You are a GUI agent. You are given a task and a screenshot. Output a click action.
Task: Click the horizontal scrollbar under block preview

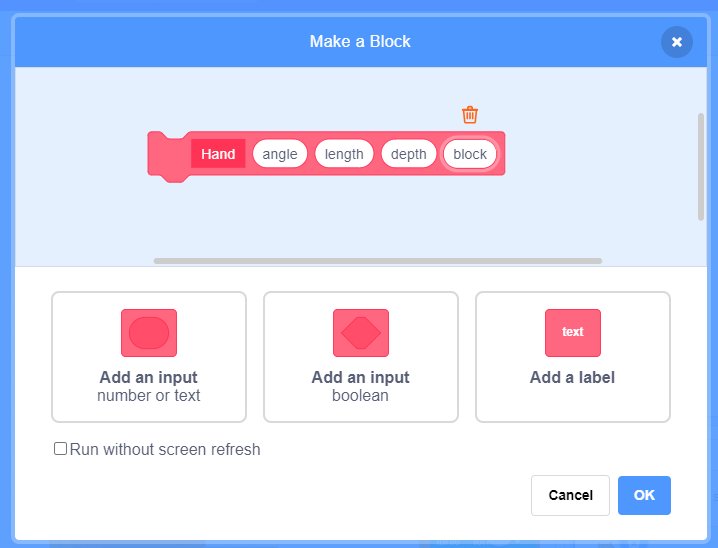pyautogui.click(x=378, y=261)
